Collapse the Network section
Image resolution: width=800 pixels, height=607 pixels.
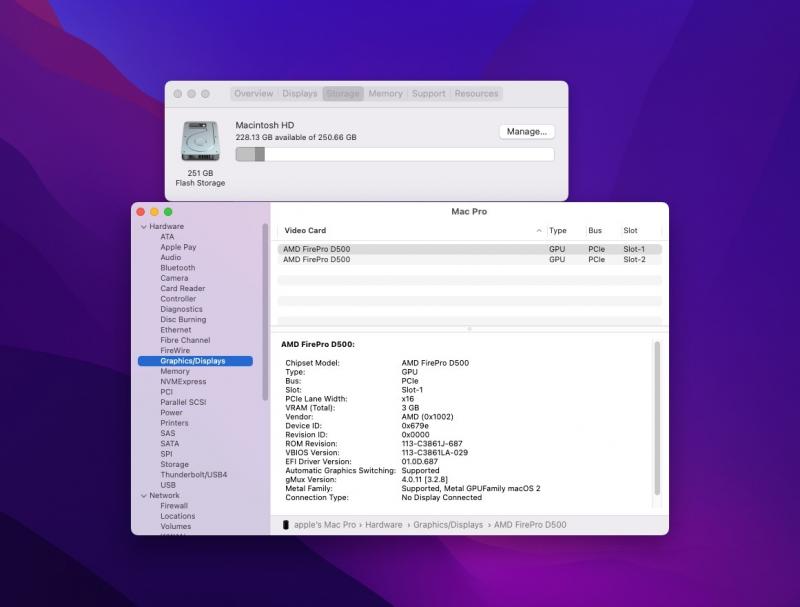[144, 495]
